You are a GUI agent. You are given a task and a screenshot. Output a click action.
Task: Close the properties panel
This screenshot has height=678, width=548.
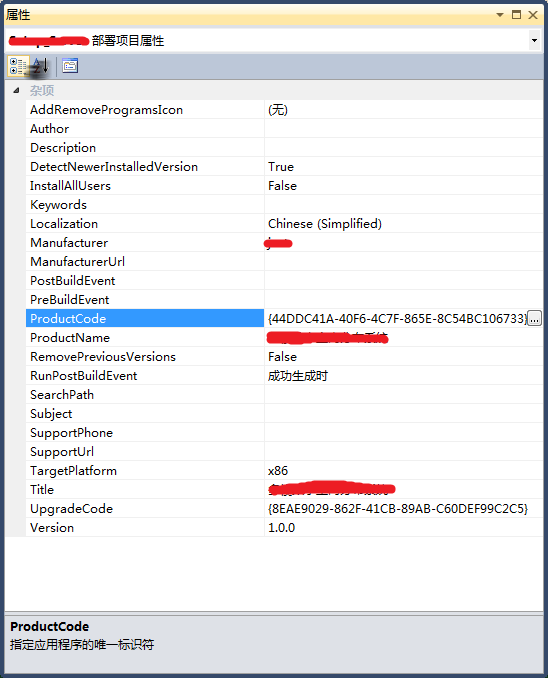[x=533, y=15]
